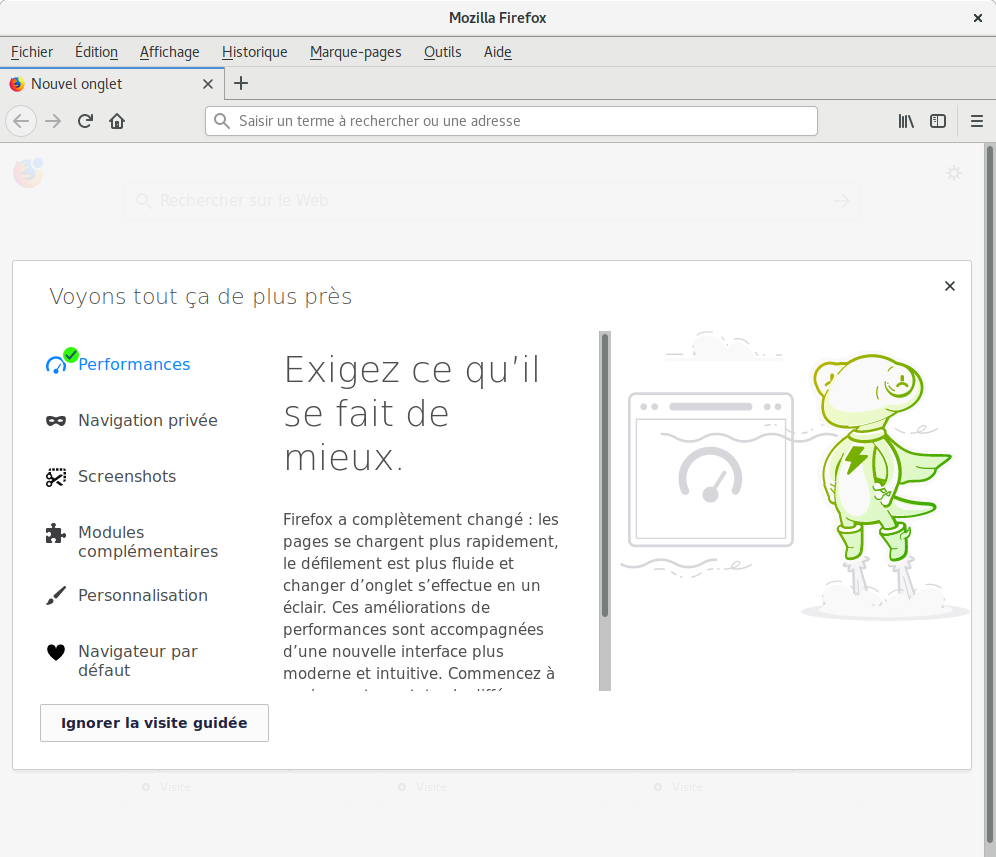Image resolution: width=996 pixels, height=857 pixels.
Task: Click the Performances speedometer icon
Action: point(57,365)
